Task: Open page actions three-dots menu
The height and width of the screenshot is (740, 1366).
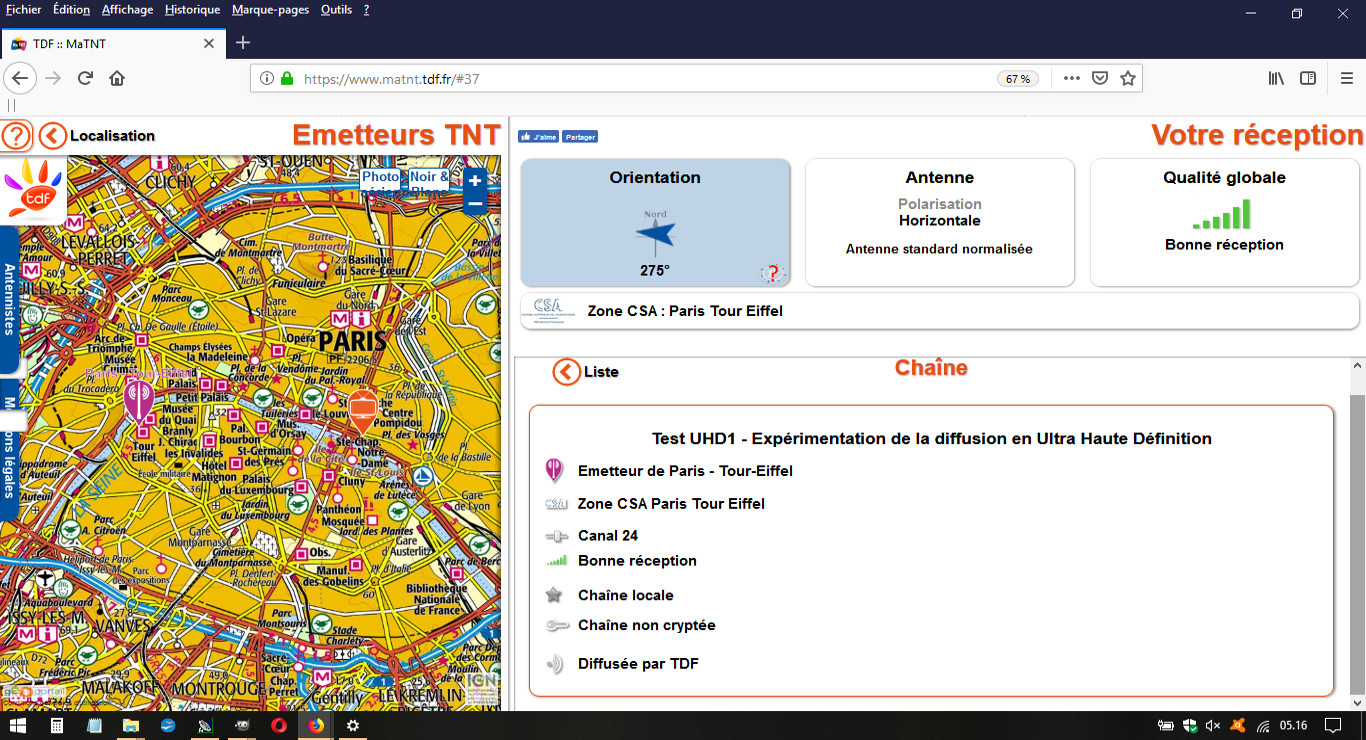Action: point(1071,78)
